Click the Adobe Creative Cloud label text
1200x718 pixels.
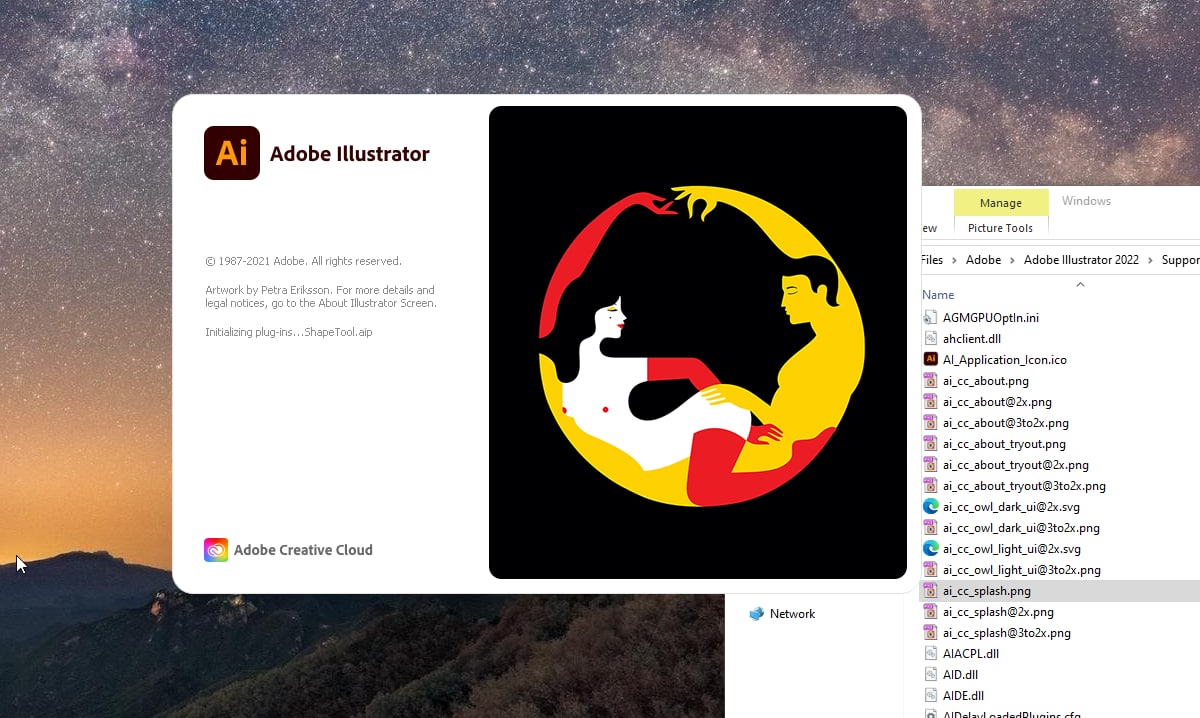(303, 550)
